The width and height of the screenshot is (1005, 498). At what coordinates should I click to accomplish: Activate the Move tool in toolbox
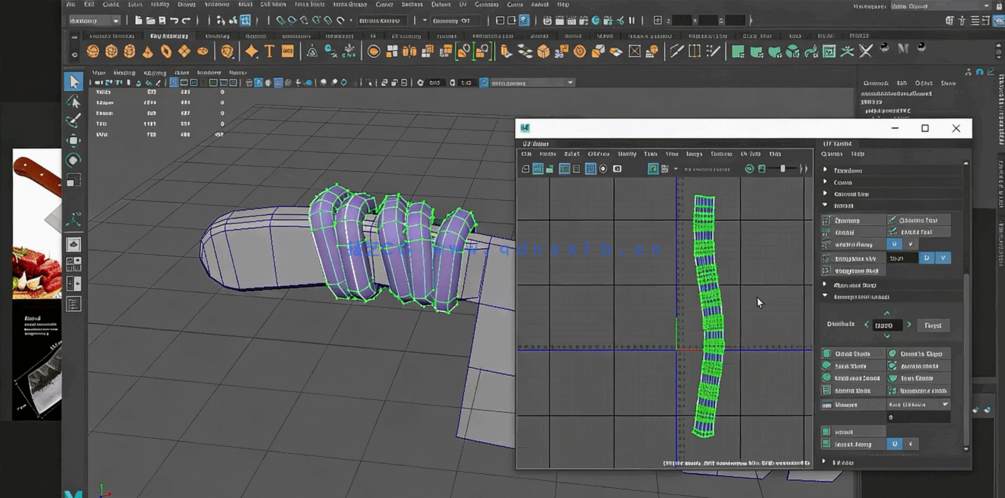pyautogui.click(x=73, y=140)
